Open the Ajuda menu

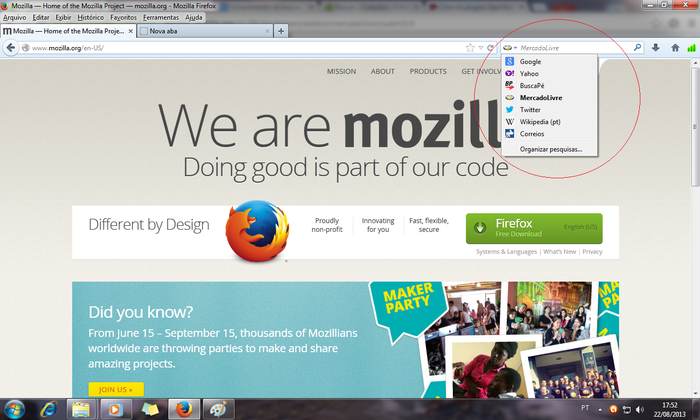[x=194, y=17]
